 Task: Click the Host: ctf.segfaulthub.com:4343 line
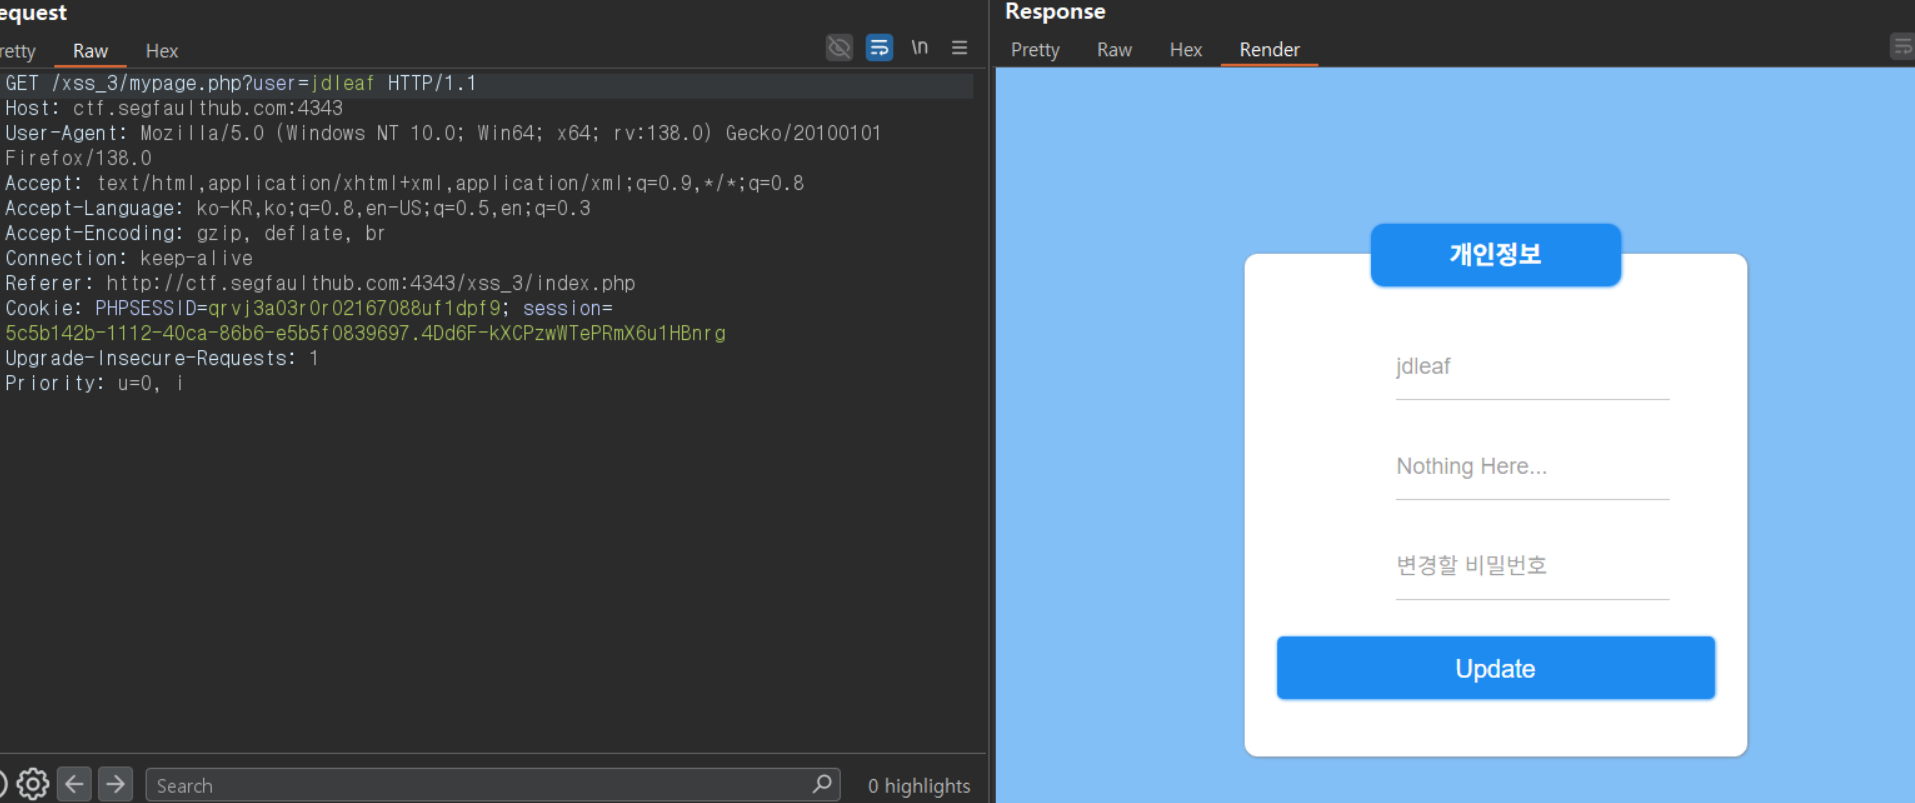pyautogui.click(x=174, y=108)
